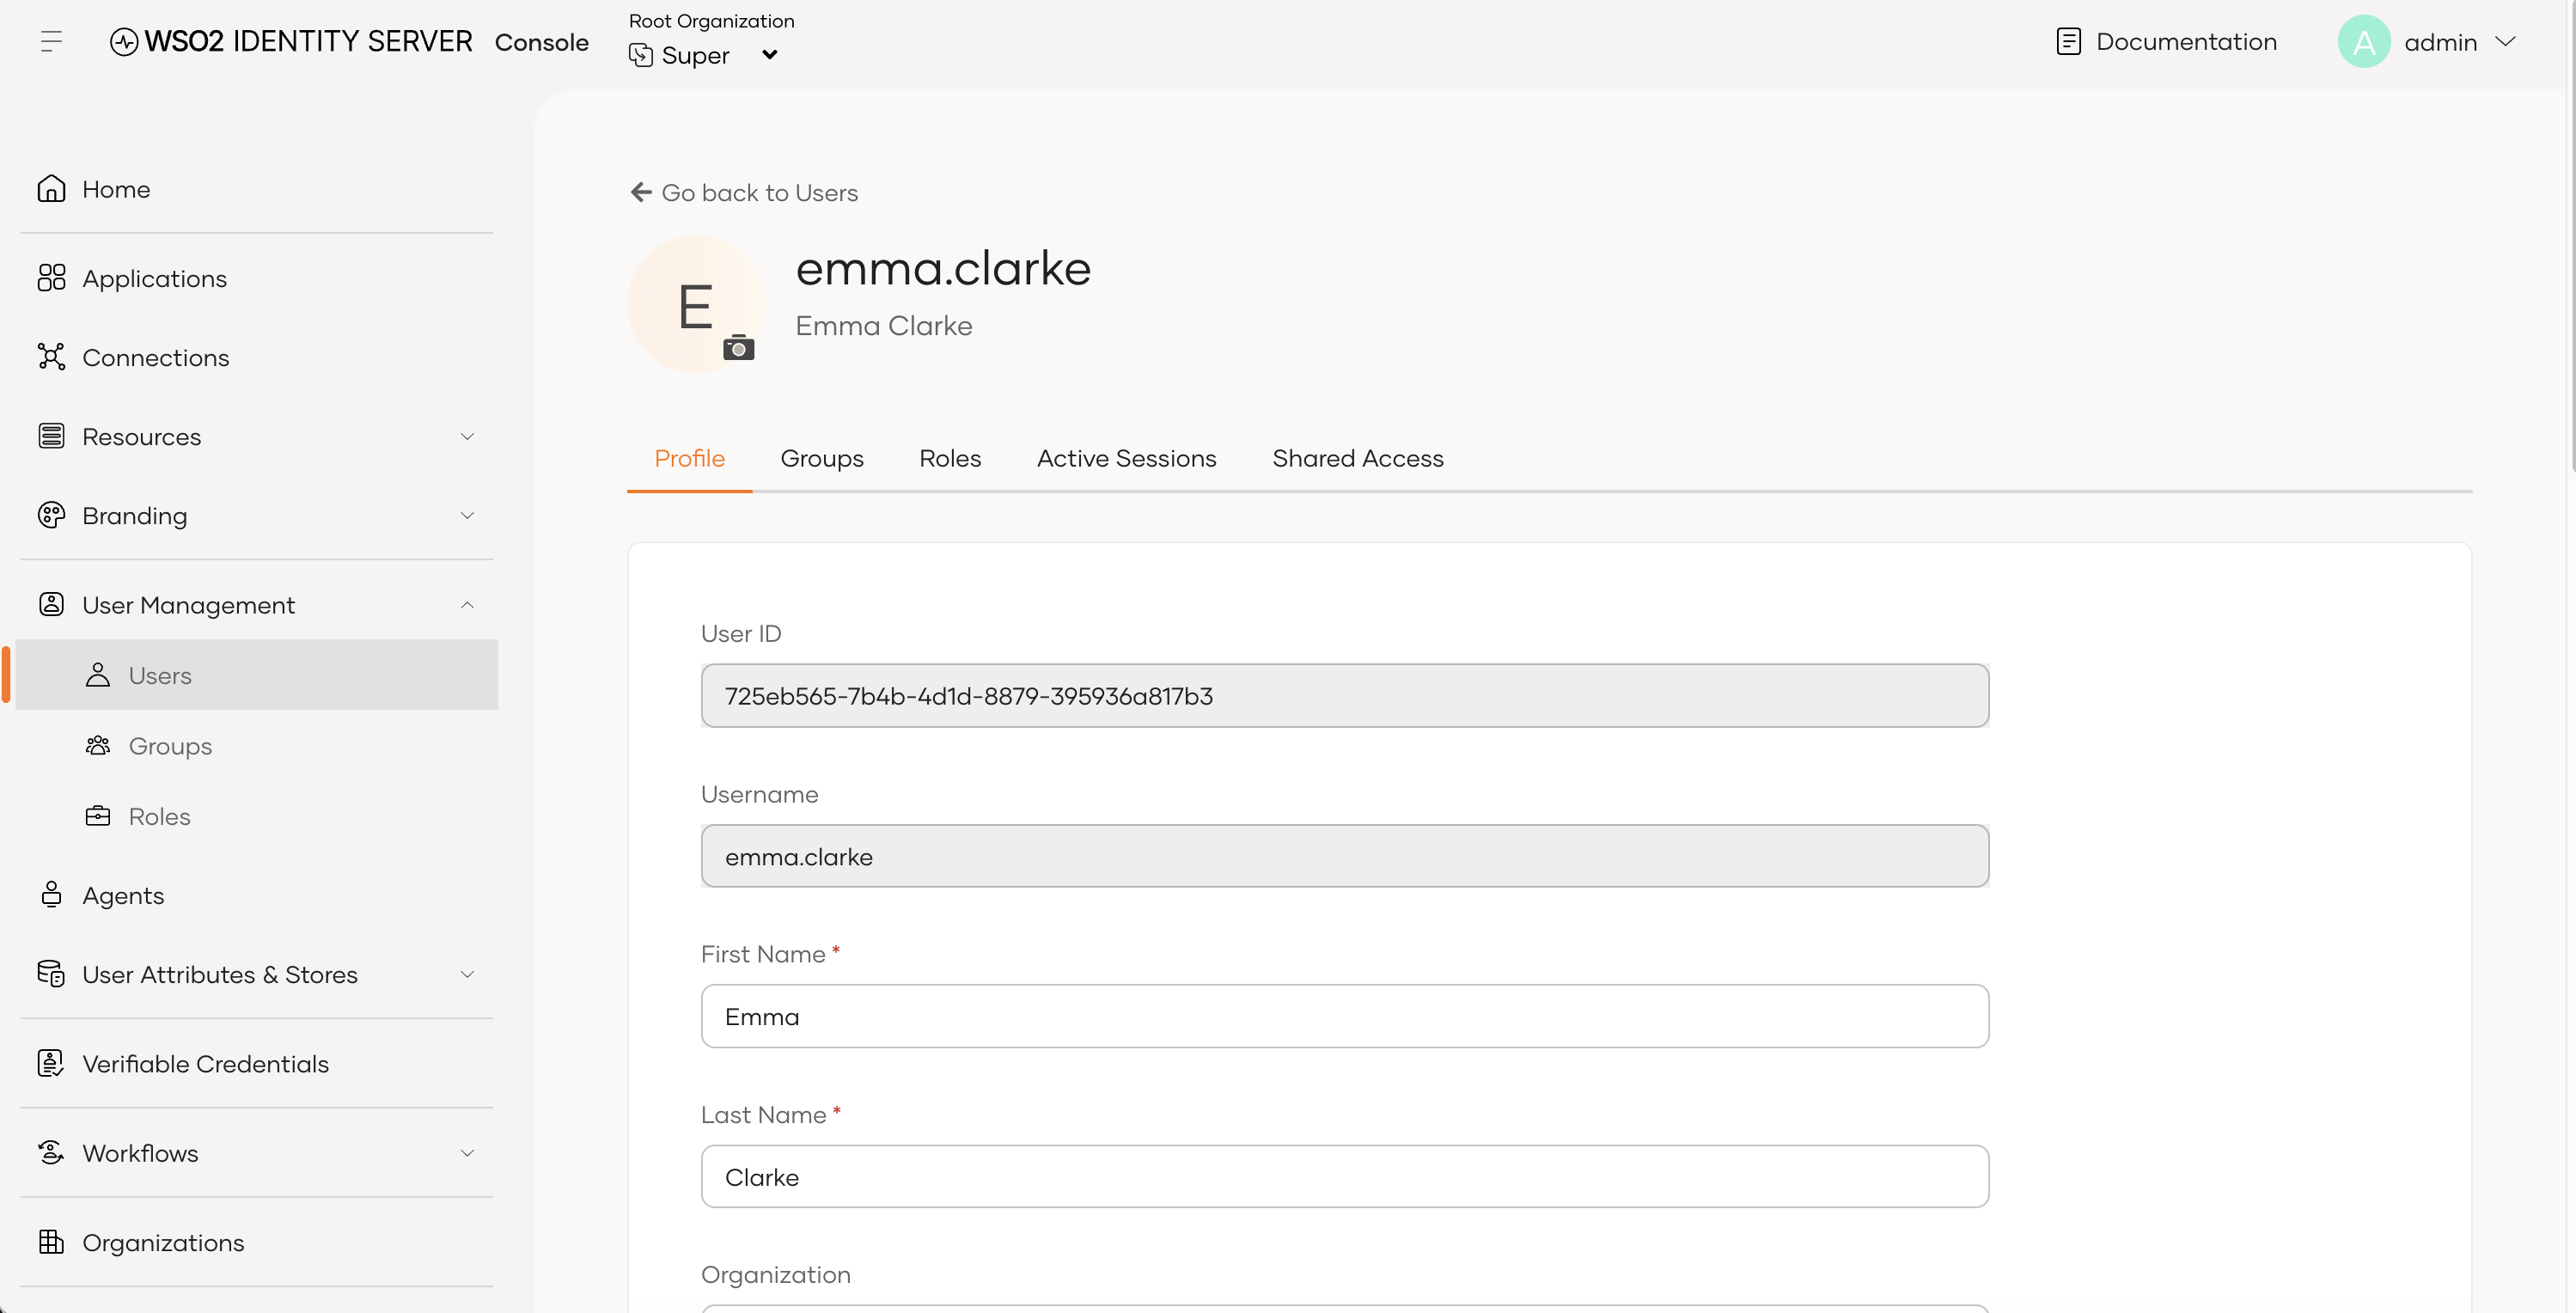Collapse the User Management section chevron
The width and height of the screenshot is (2576, 1313).
click(467, 604)
